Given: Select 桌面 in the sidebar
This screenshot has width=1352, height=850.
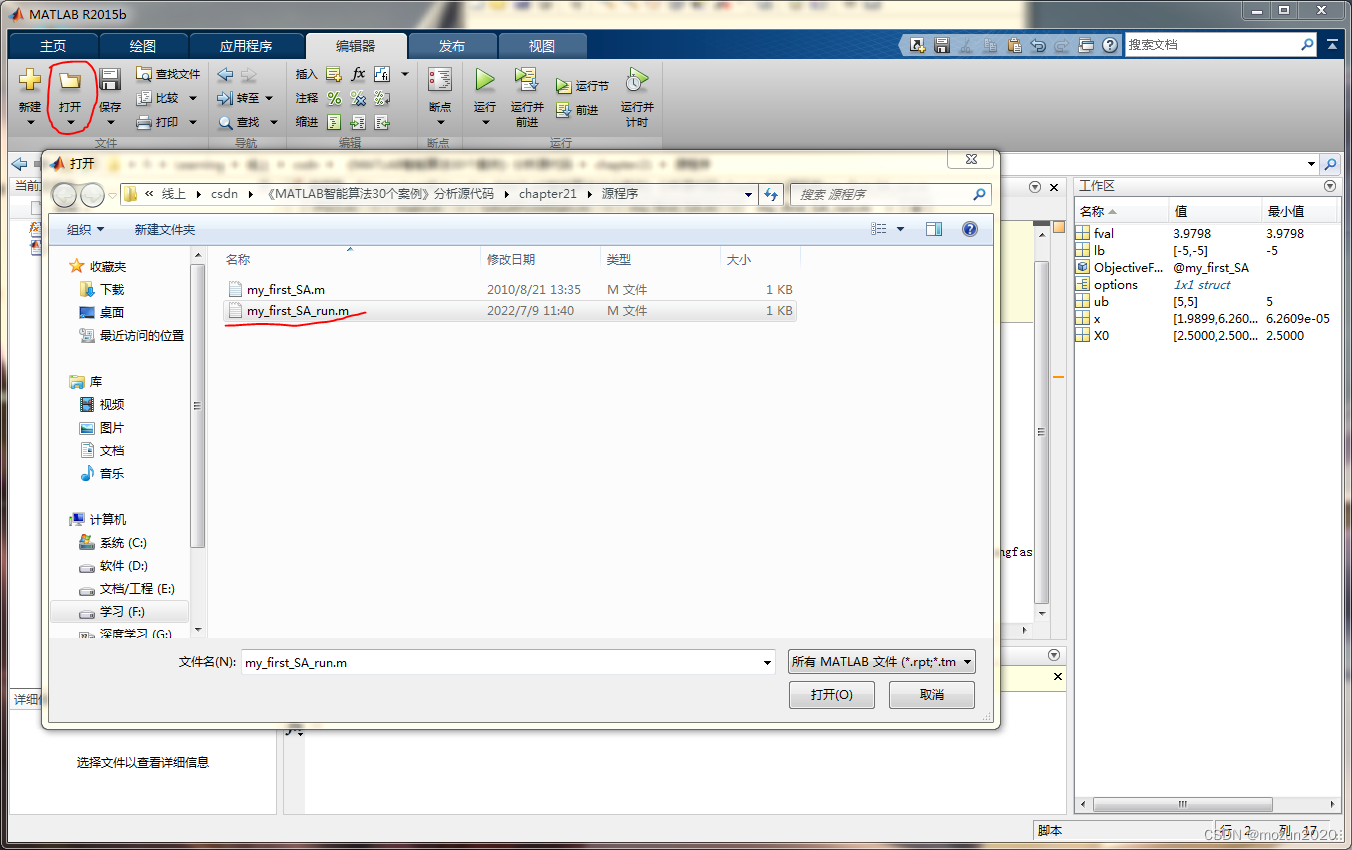Looking at the screenshot, I should click(x=112, y=312).
